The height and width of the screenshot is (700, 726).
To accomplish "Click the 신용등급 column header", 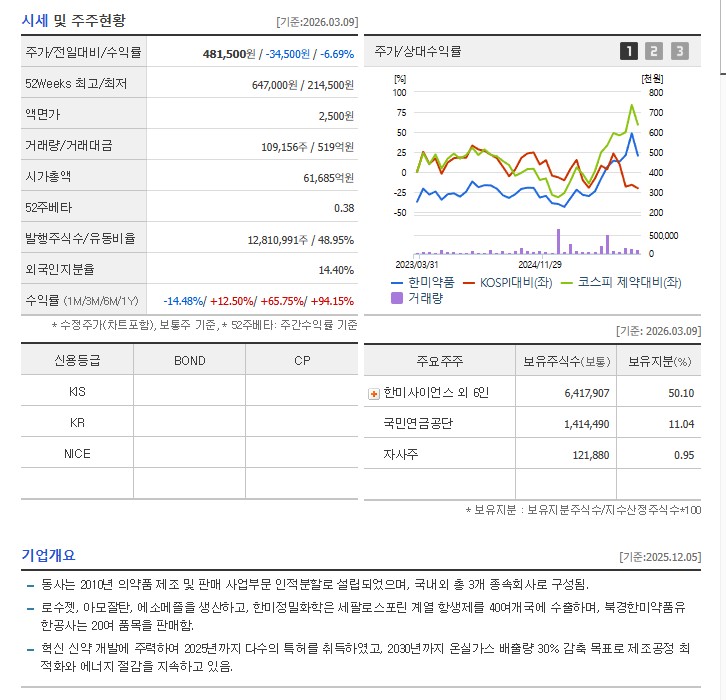I will pos(77,360).
